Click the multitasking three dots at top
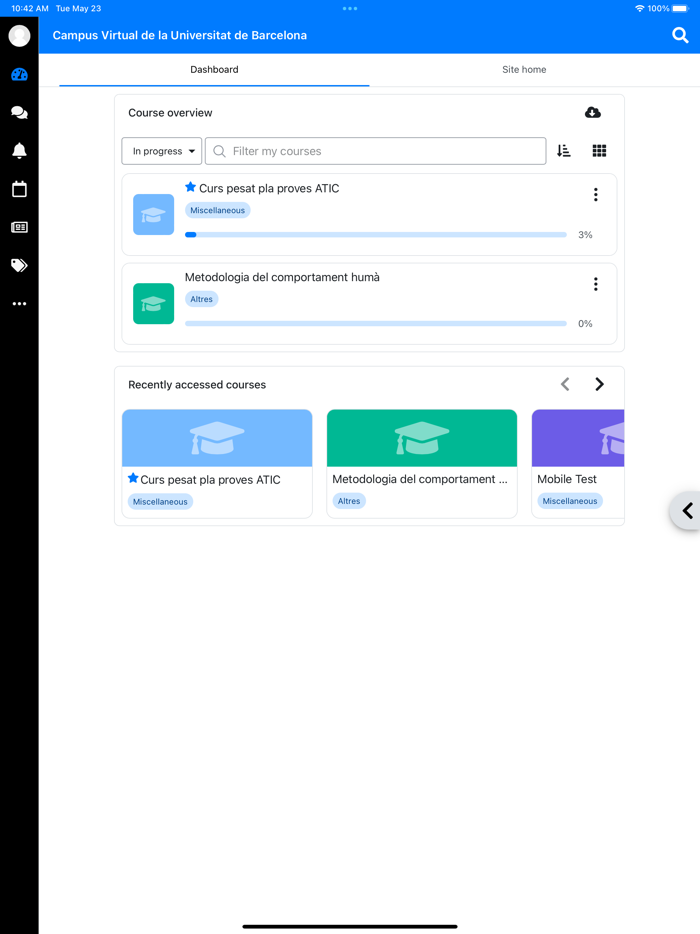The height and width of the screenshot is (934, 700). (350, 8)
